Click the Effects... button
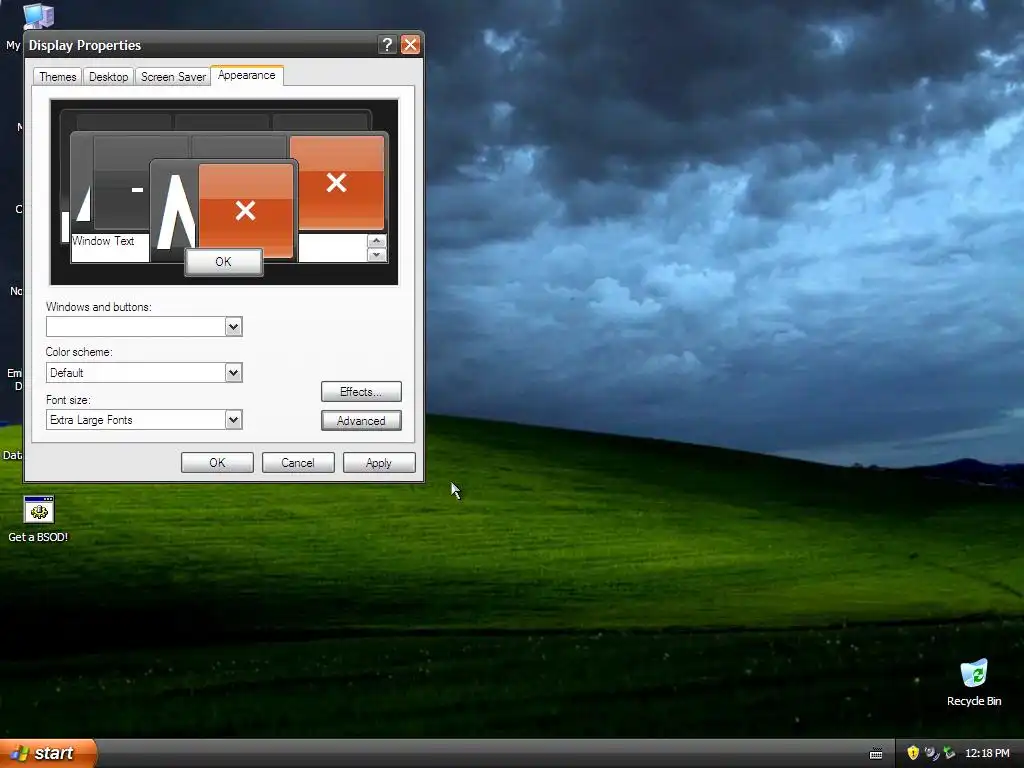 tap(361, 392)
